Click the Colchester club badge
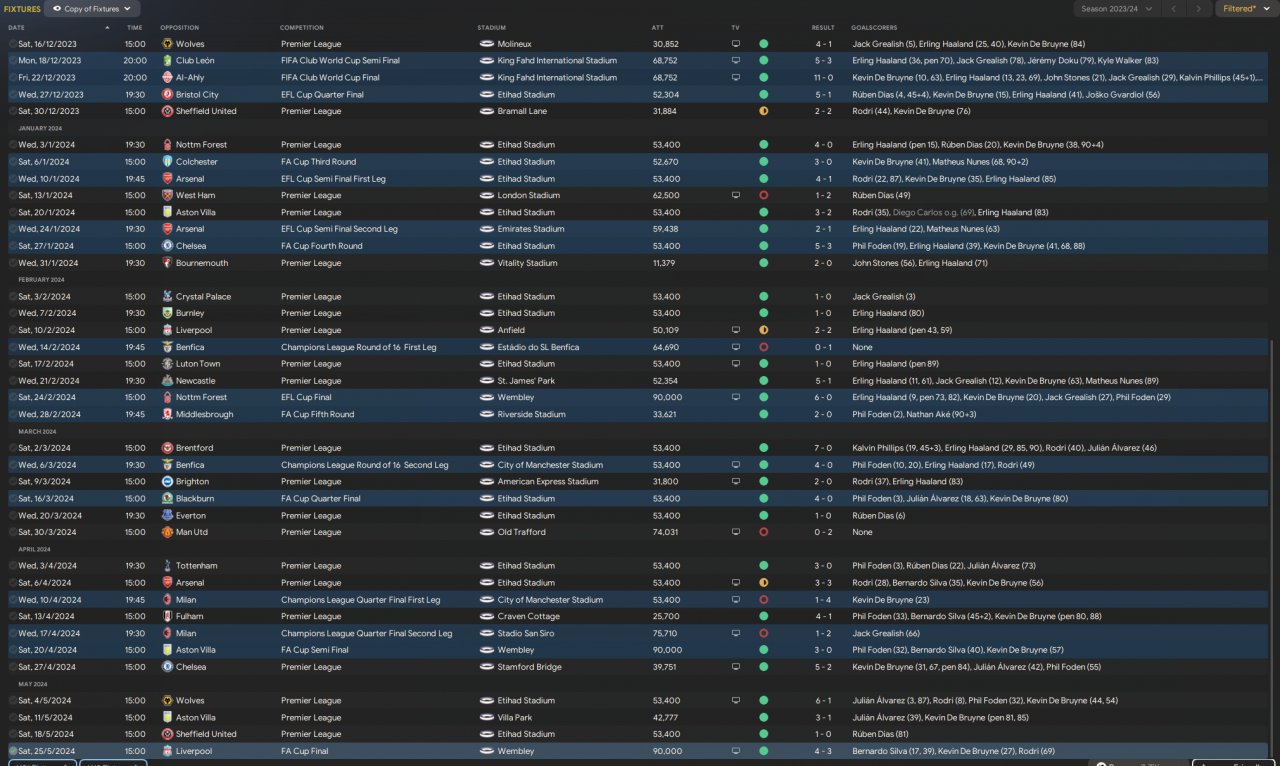Image resolution: width=1280 pixels, height=766 pixels. click(x=167, y=162)
